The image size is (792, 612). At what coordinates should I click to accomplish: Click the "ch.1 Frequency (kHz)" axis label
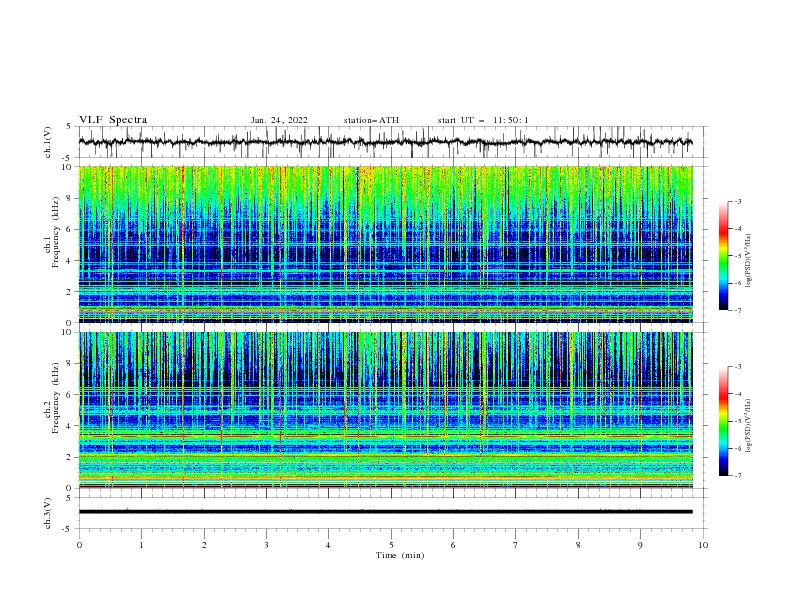(52, 232)
